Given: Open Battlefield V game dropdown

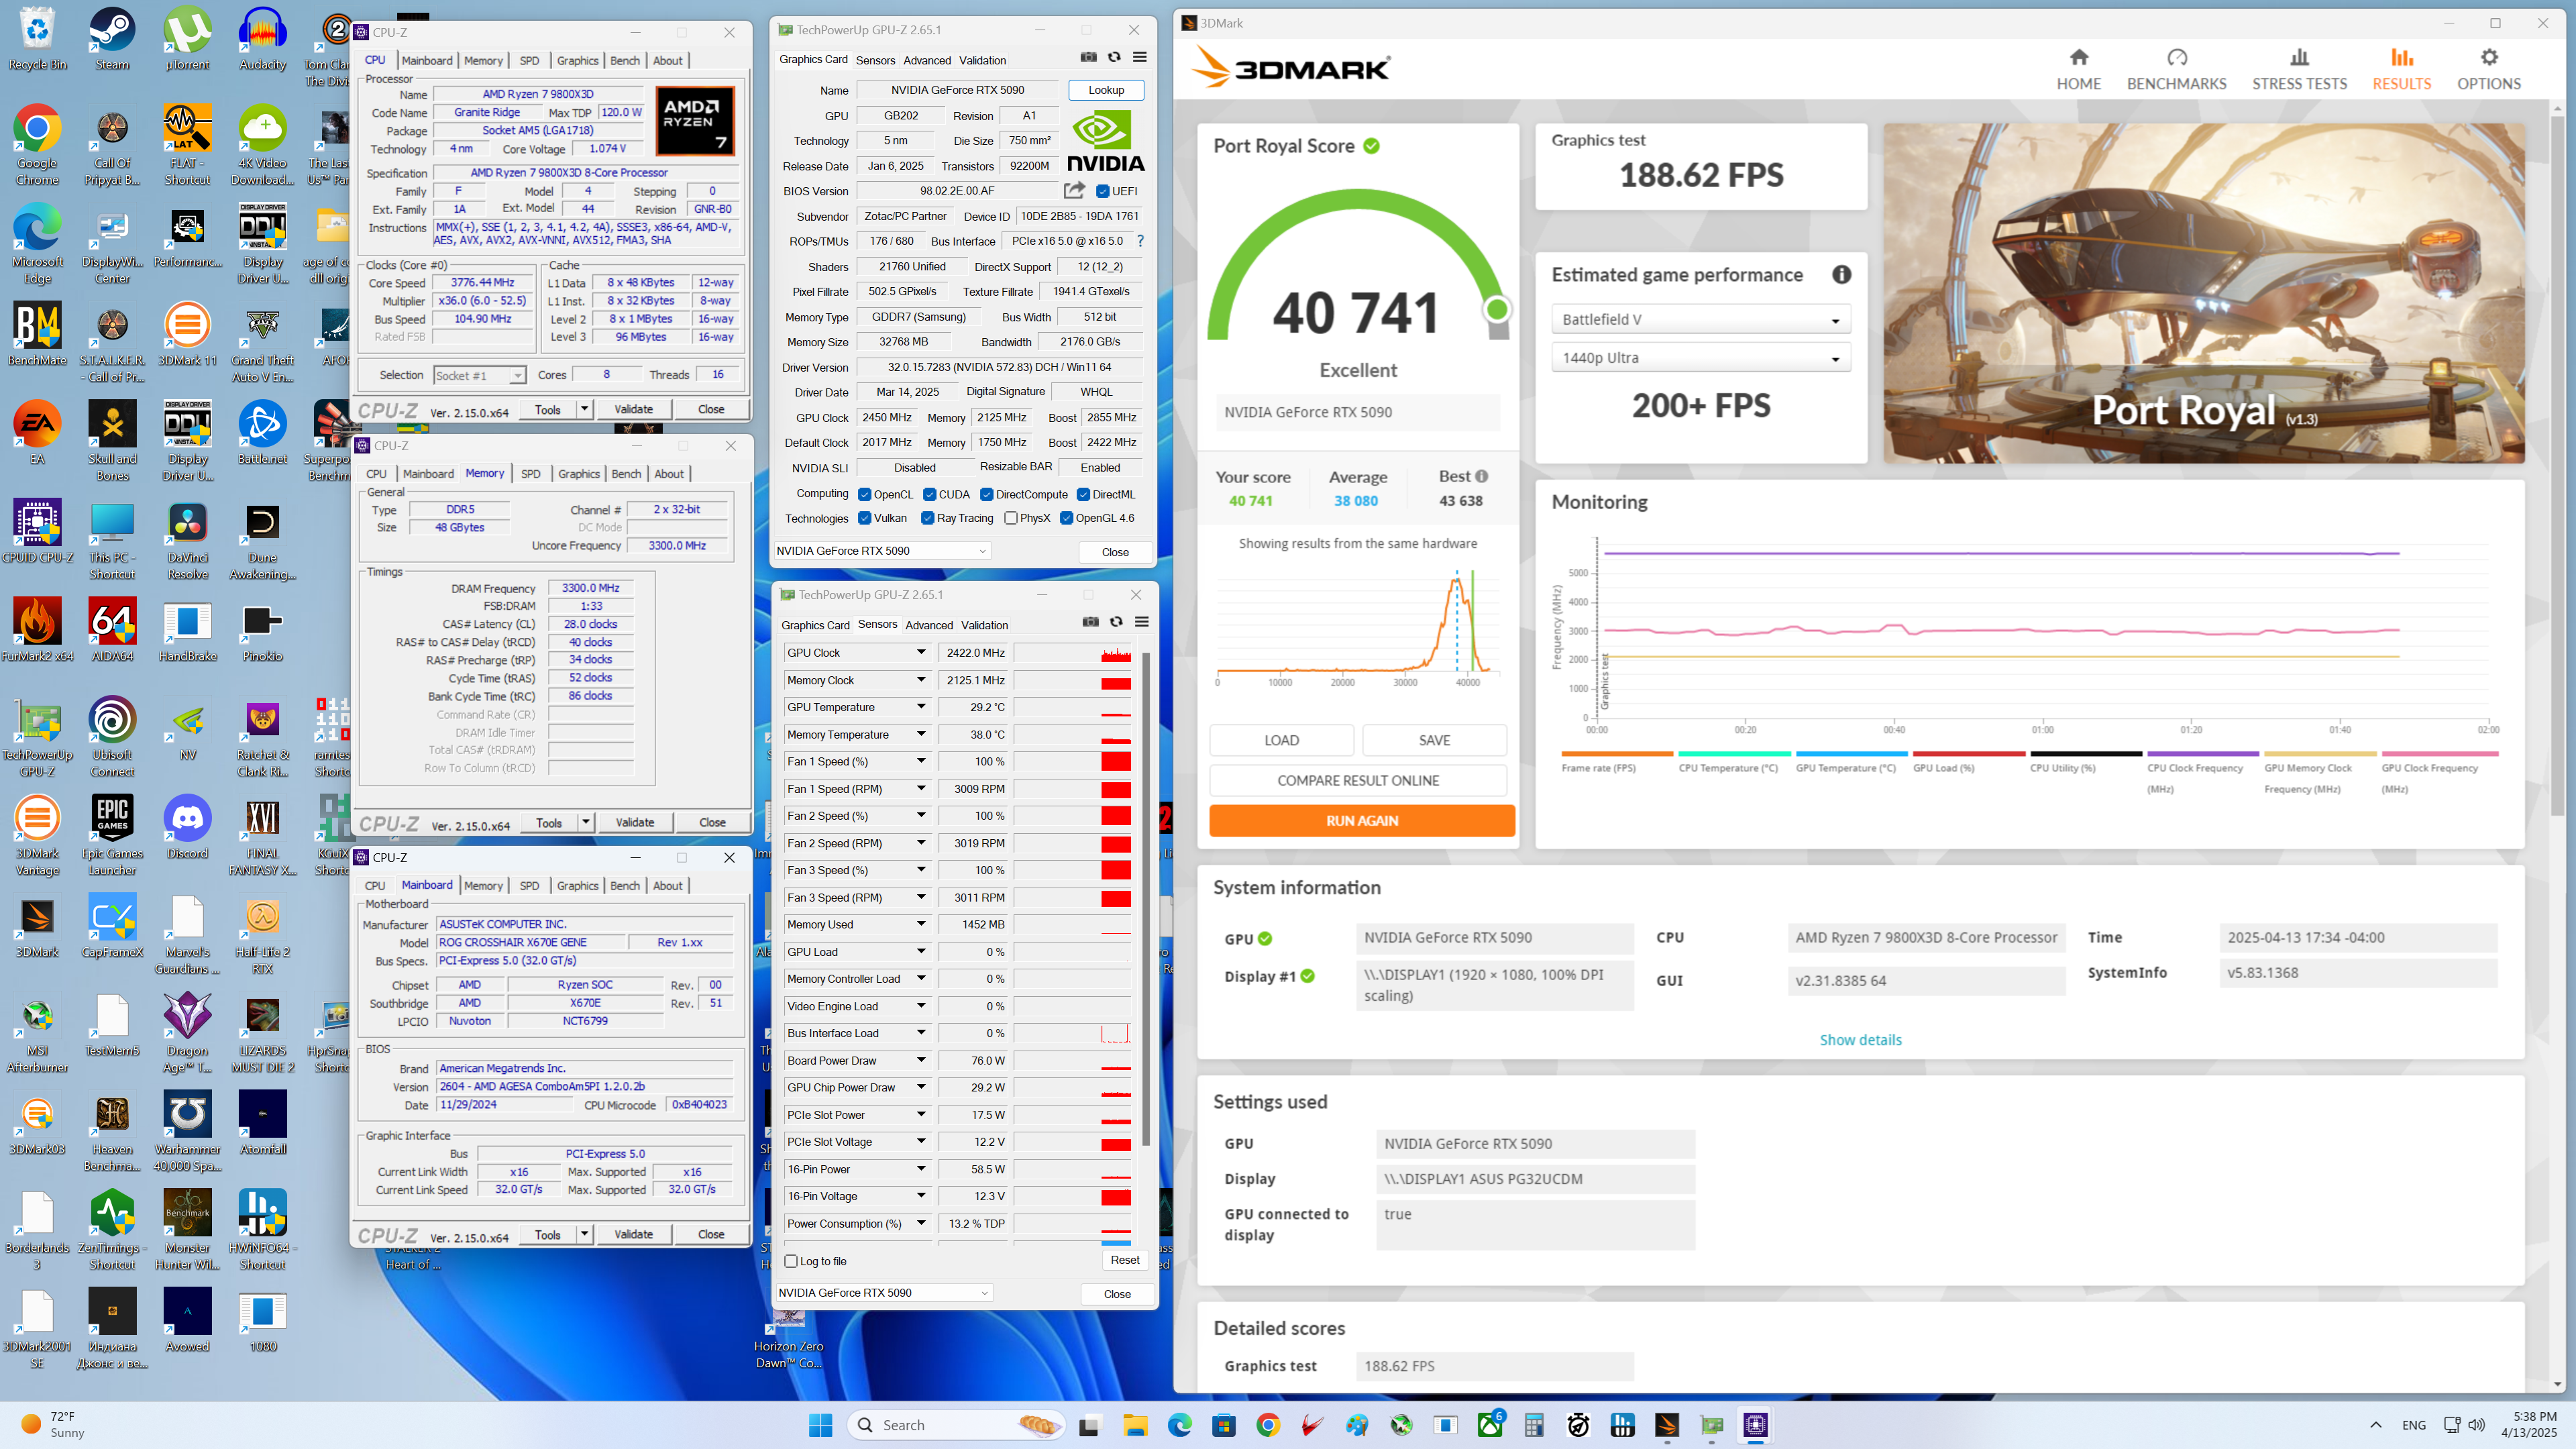Looking at the screenshot, I should pos(1700,319).
